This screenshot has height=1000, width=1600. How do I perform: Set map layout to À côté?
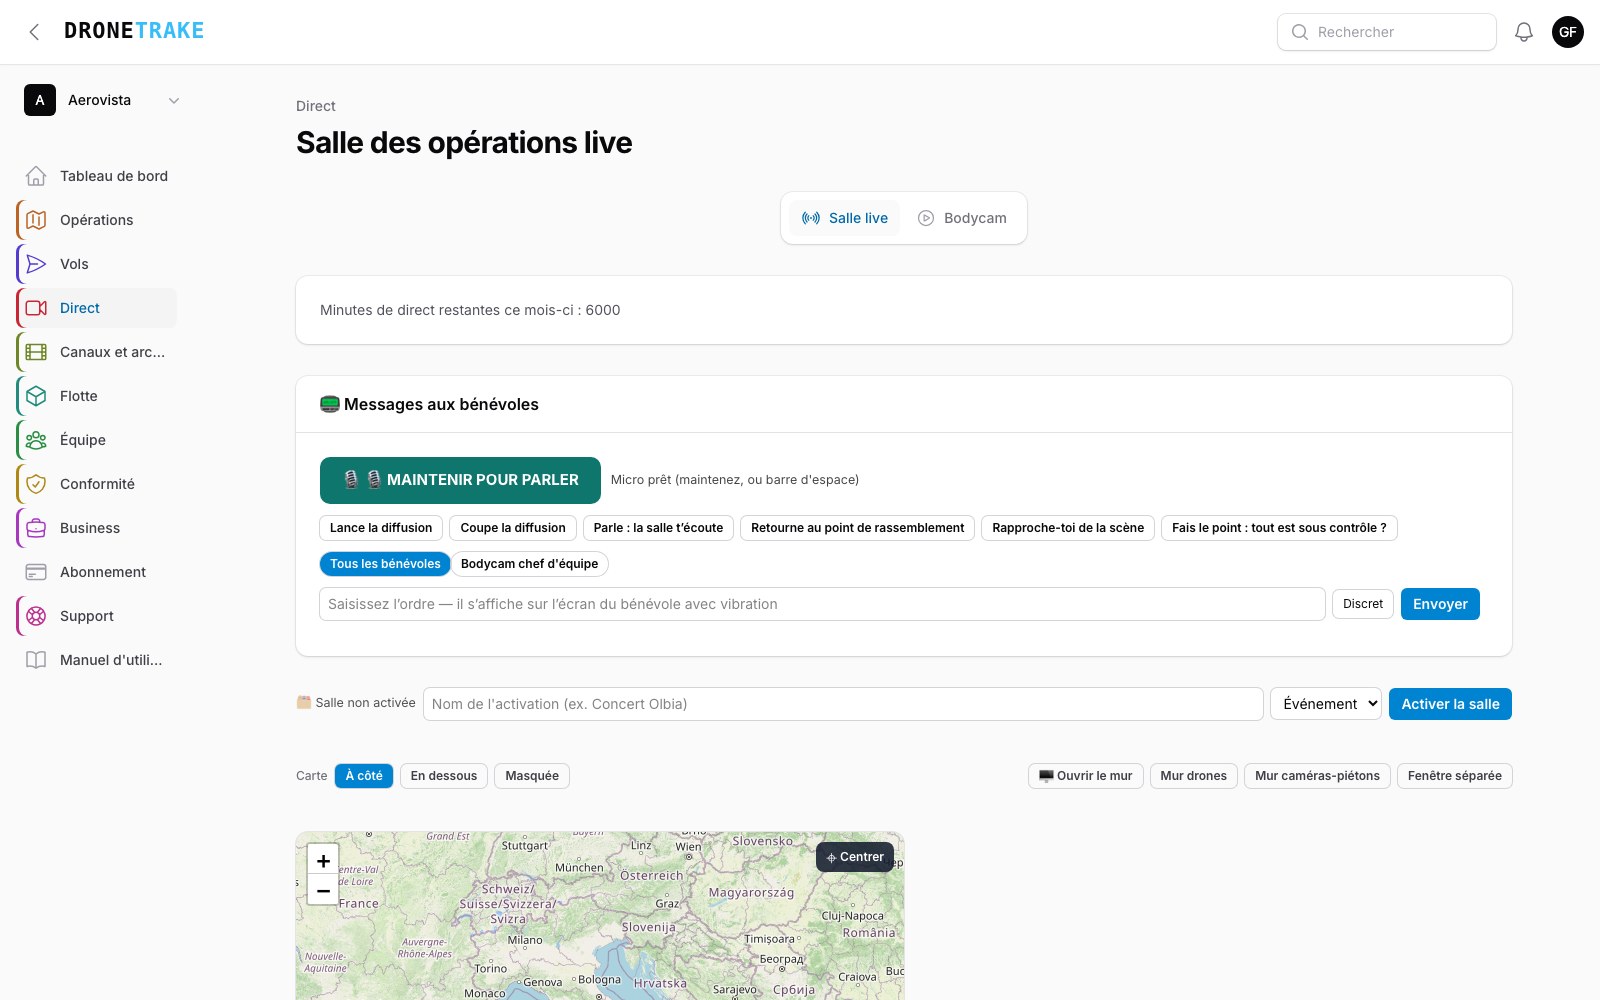(x=364, y=776)
